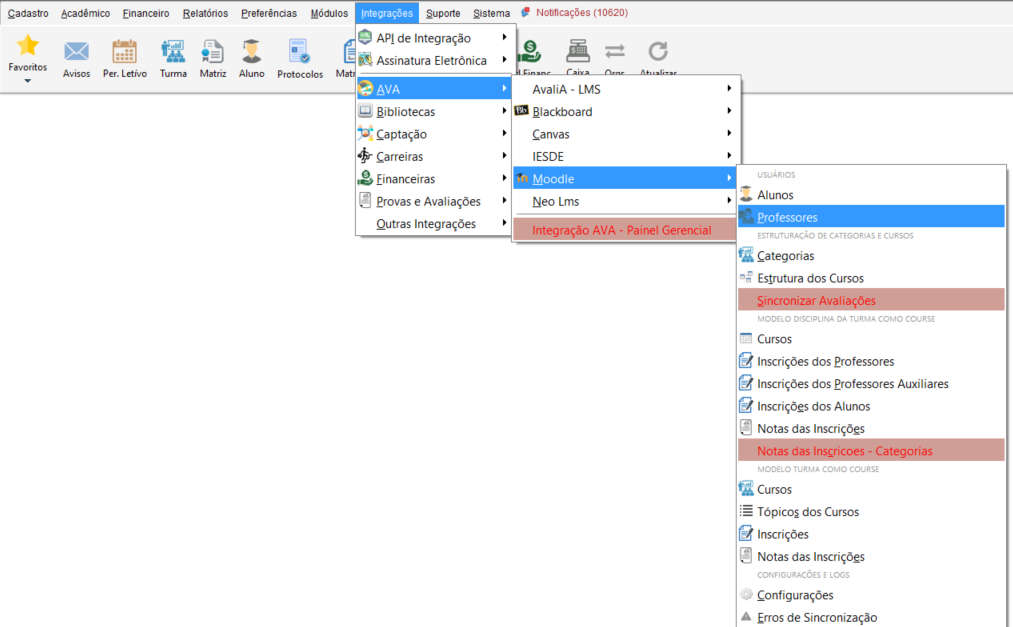Open the Financeiro menu
Image resolution: width=1013 pixels, height=627 pixels.
[146, 13]
